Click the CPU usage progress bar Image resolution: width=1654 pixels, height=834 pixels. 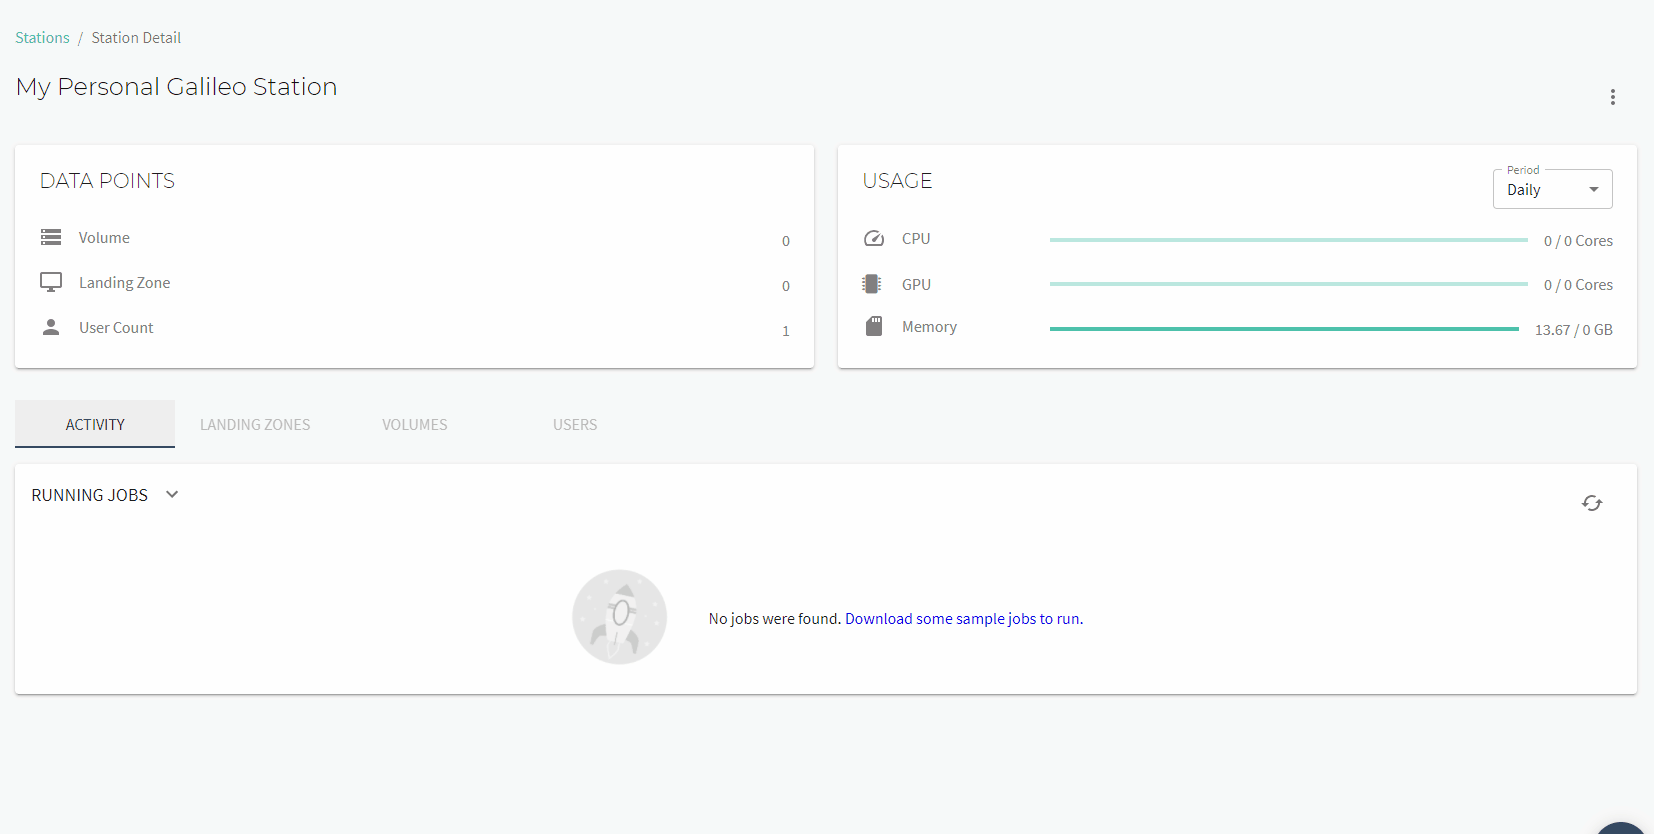[x=1288, y=240]
